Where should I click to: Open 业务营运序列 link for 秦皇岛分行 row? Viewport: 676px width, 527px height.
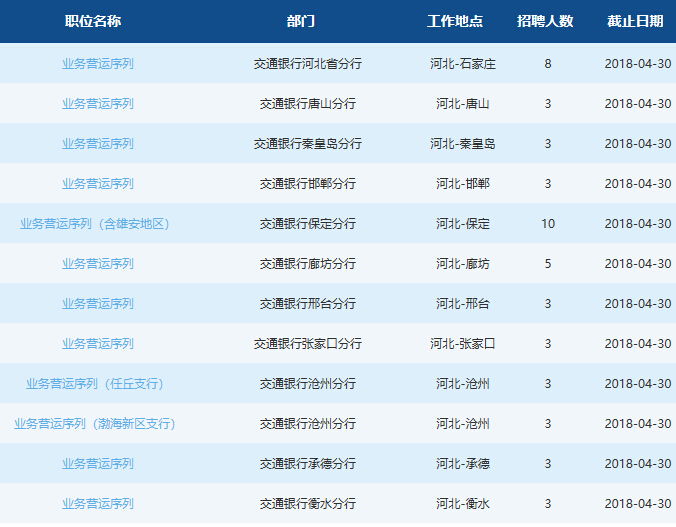click(98, 144)
